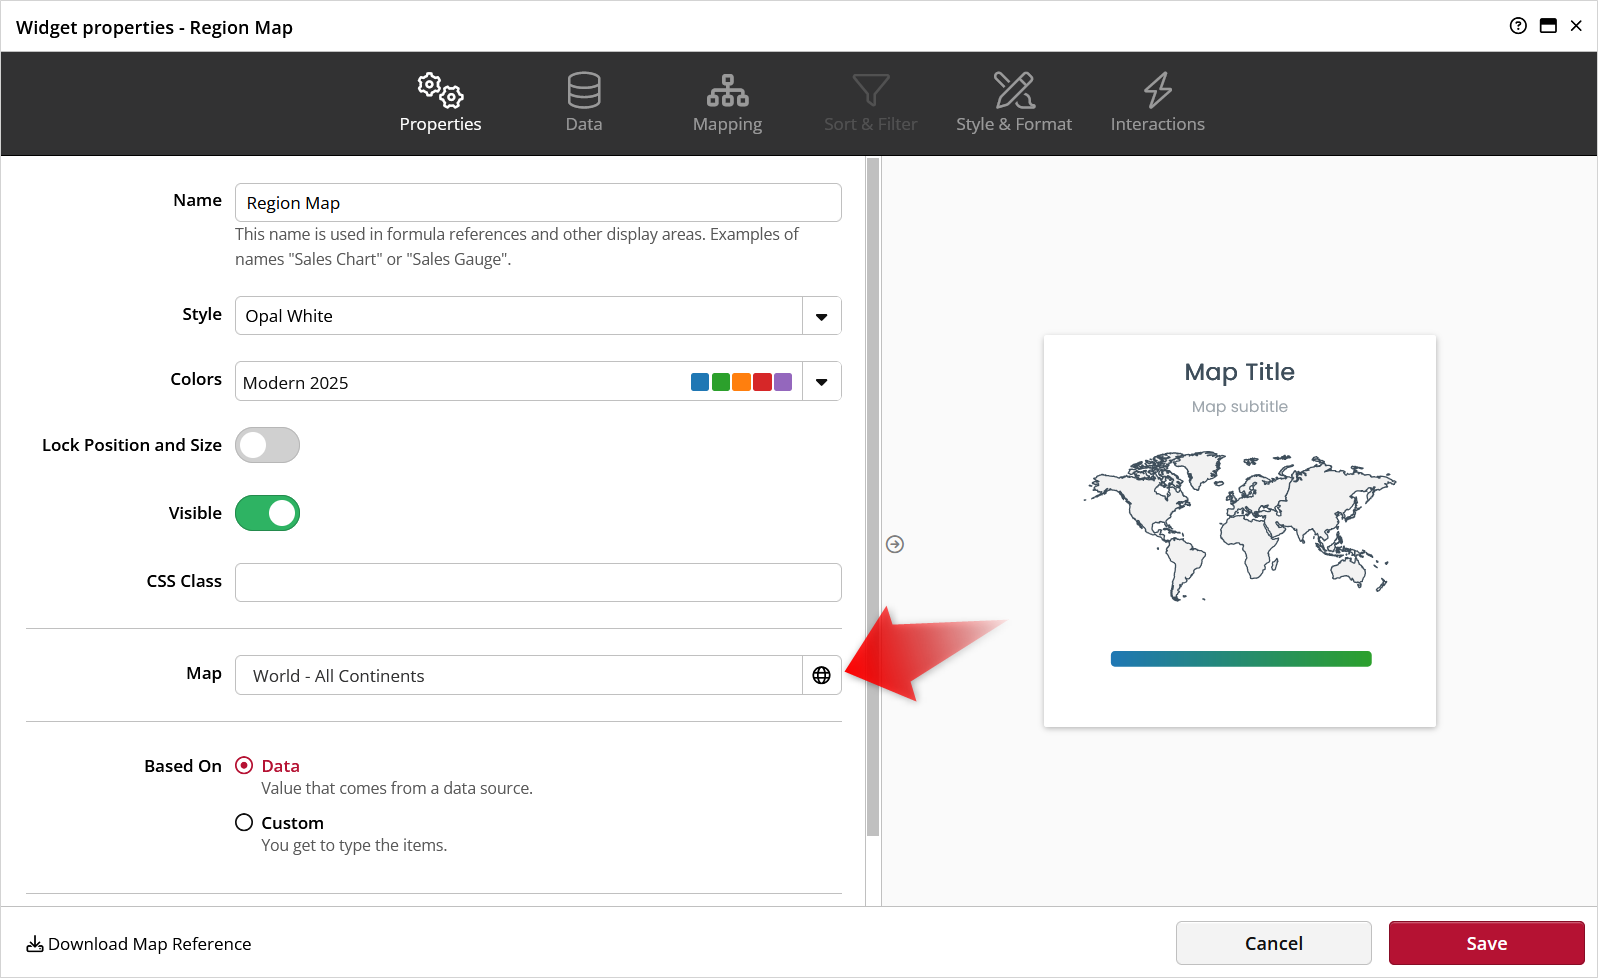
Task: Click the Modern 2025 color swatches
Action: coord(741,382)
